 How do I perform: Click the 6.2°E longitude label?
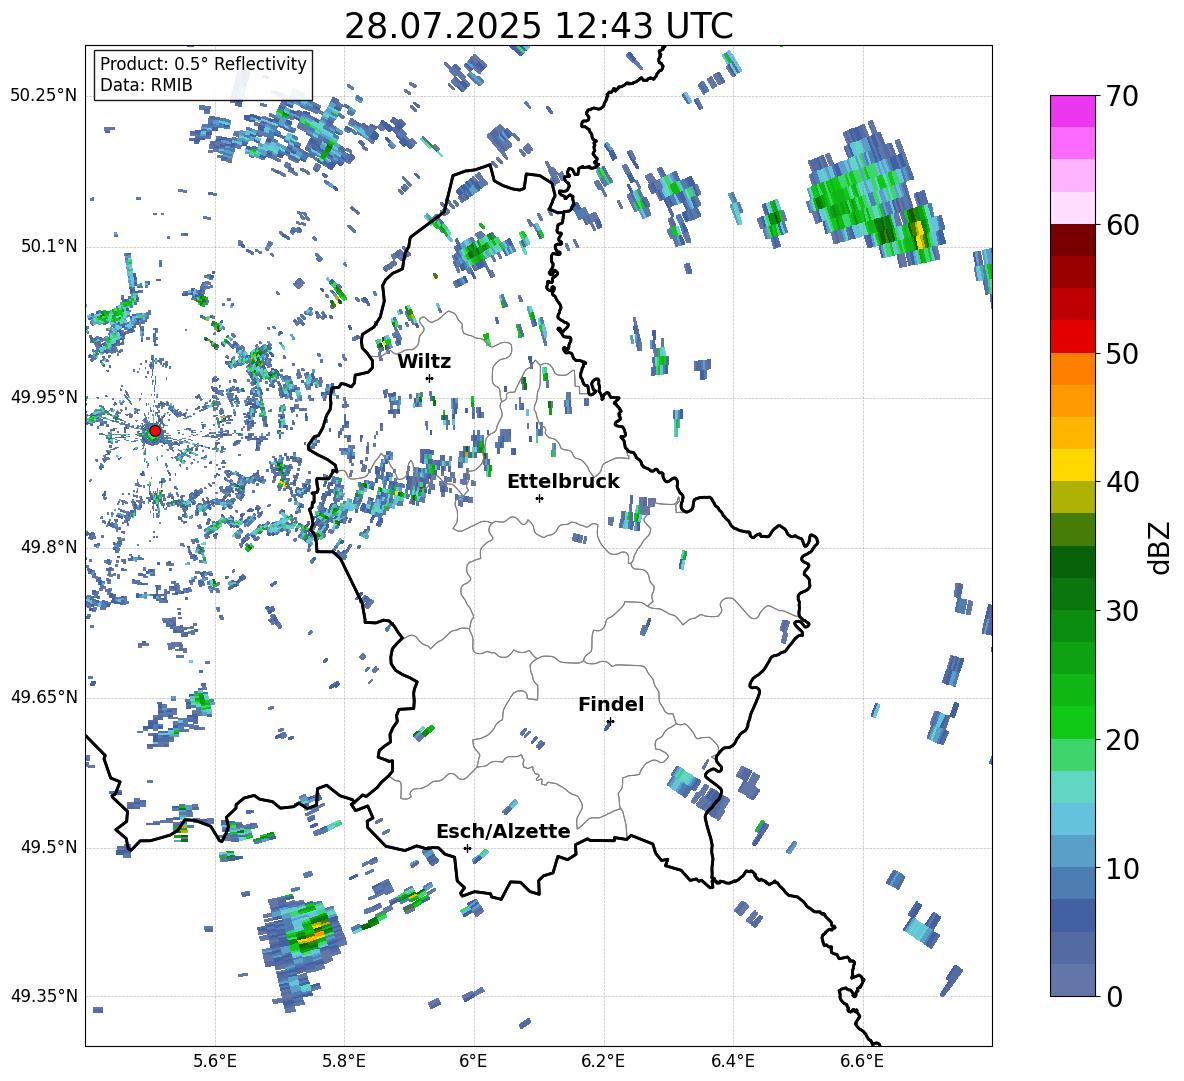[x=603, y=1061]
